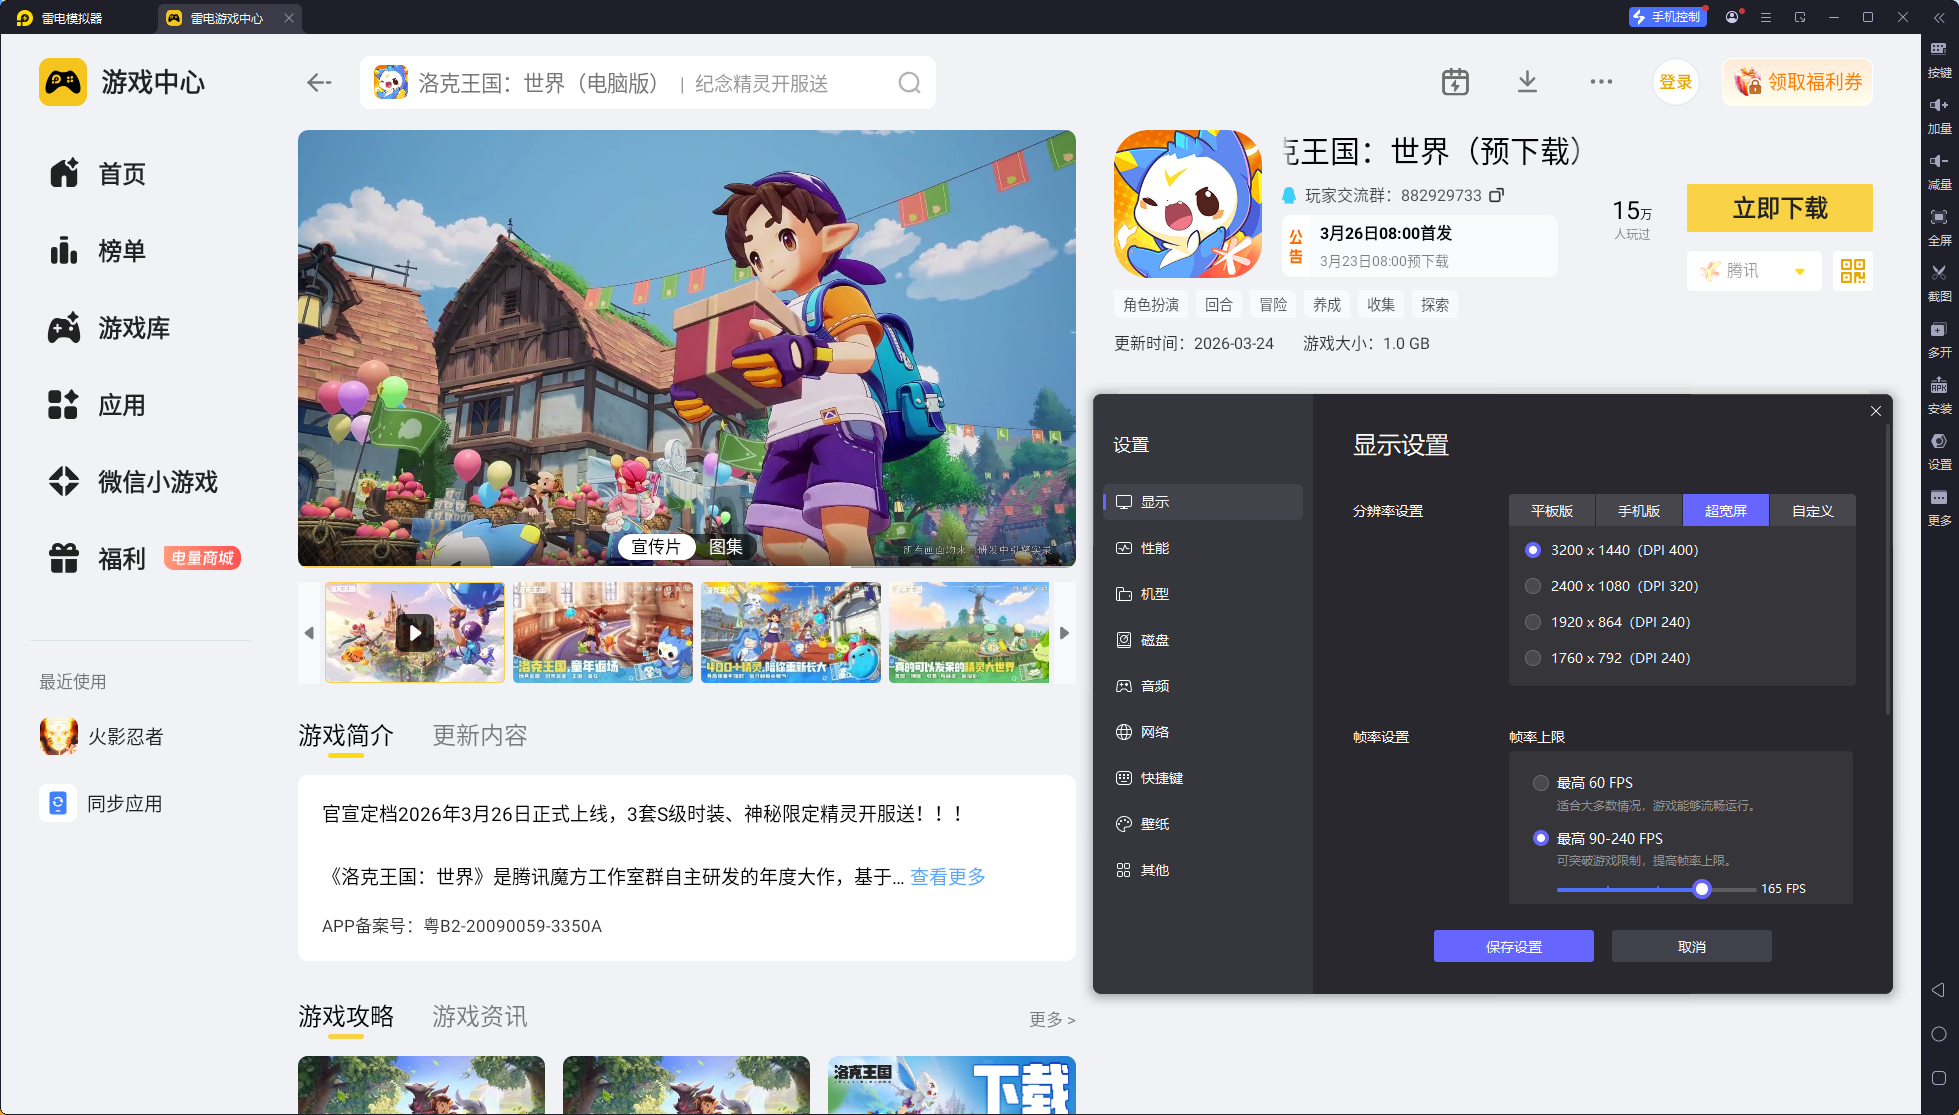The width and height of the screenshot is (1959, 1115).
Task: Click next arrow in screenshot carousel
Action: 1064,633
